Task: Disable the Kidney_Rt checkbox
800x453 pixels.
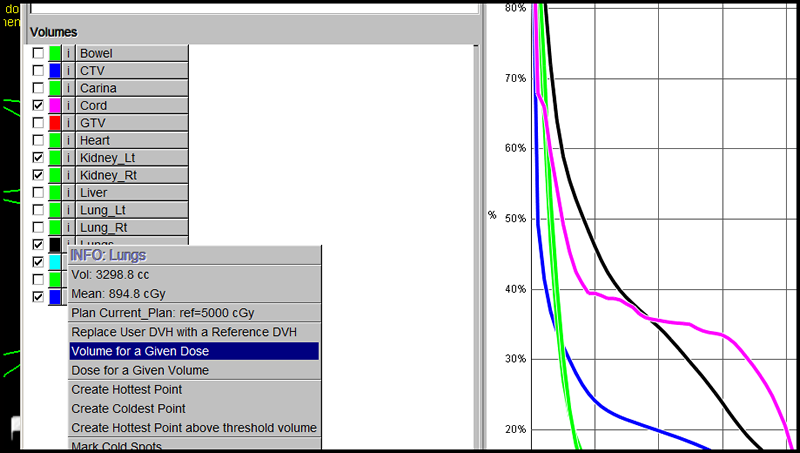Action: 38,176
